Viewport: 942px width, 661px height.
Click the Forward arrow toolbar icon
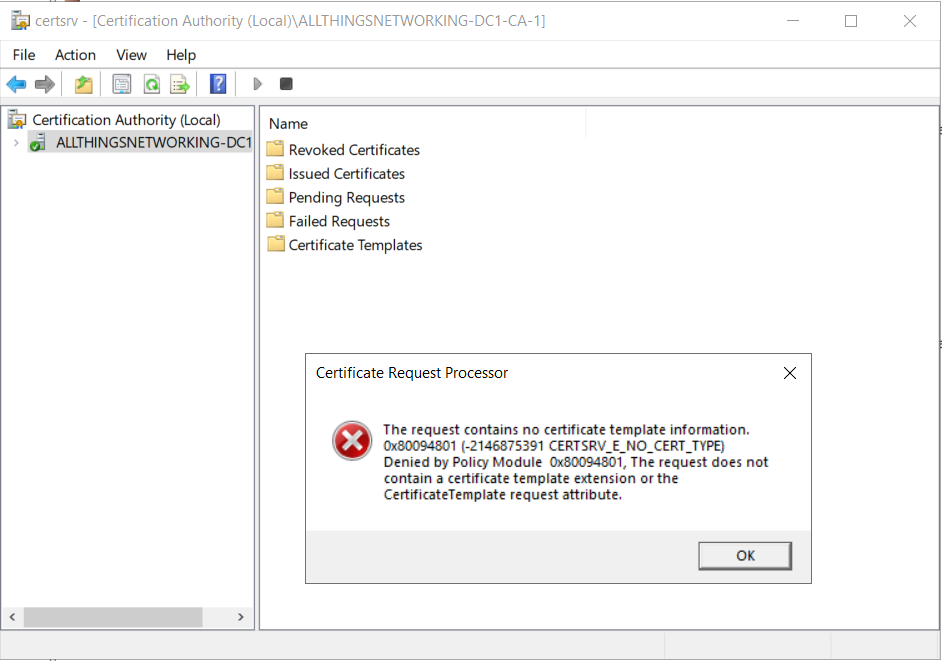pyautogui.click(x=45, y=84)
